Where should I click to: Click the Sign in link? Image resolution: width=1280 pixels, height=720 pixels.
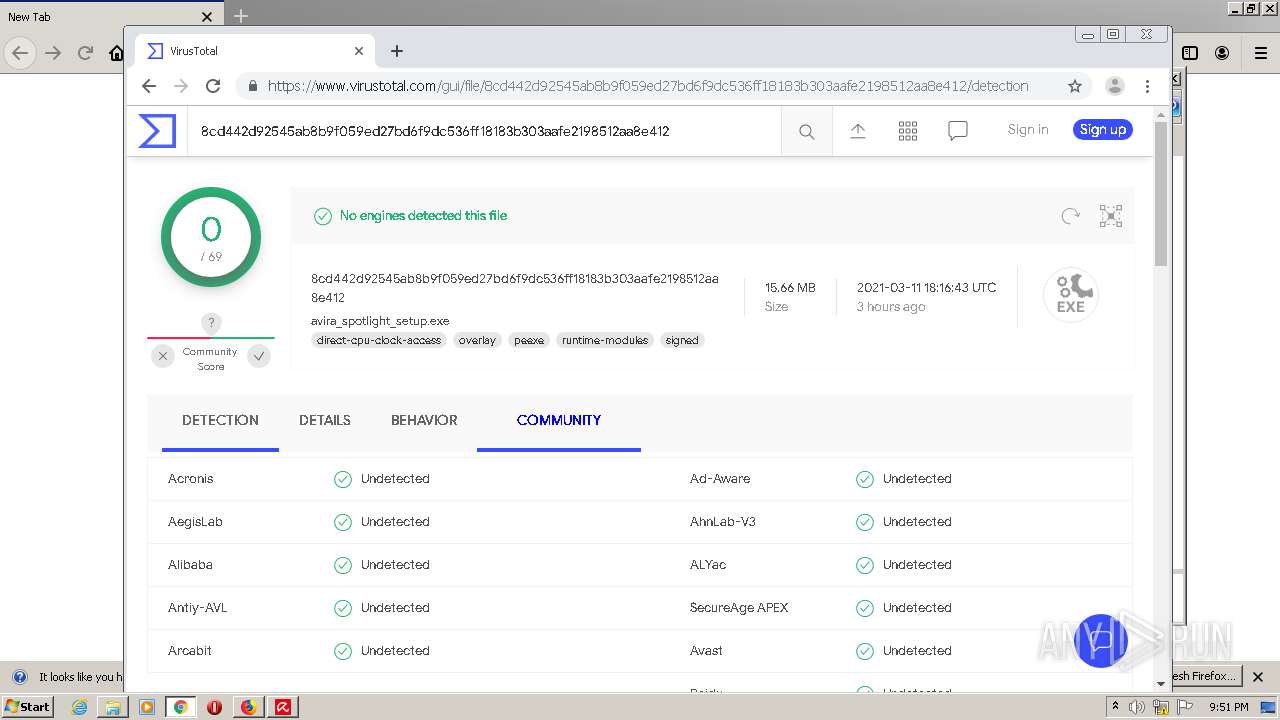tap(1028, 129)
